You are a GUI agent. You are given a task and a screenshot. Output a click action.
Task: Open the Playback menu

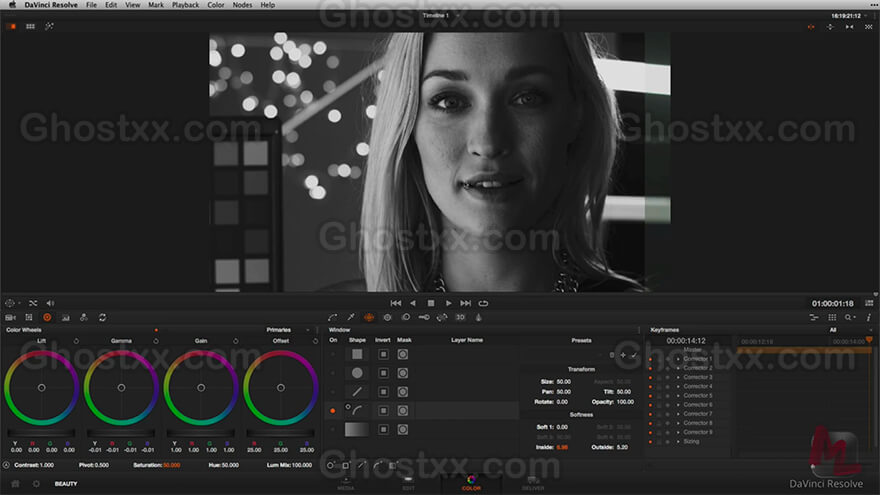coord(185,5)
